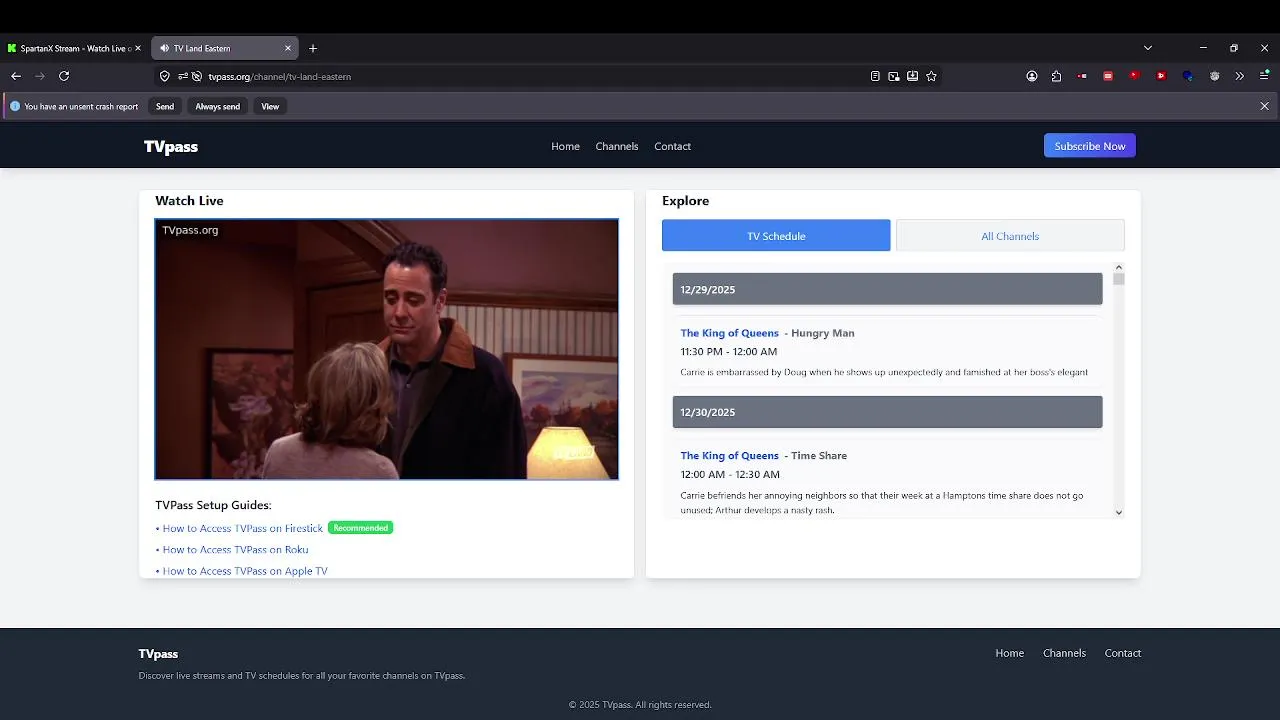Click the Subscribe Now button
This screenshot has width=1280, height=720.
click(x=1090, y=146)
